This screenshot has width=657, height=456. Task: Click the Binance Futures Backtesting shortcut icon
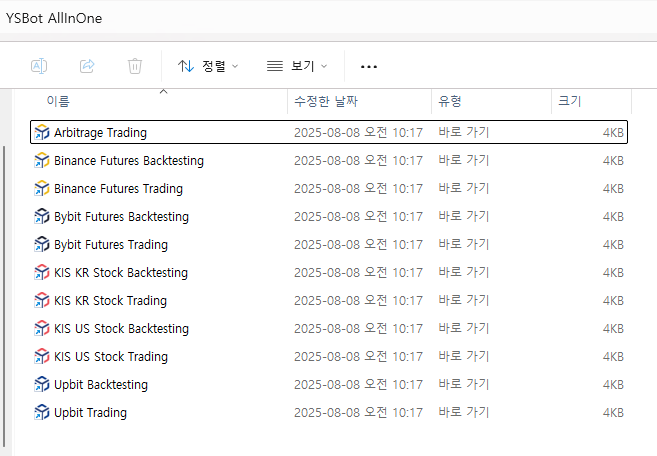tap(41, 161)
